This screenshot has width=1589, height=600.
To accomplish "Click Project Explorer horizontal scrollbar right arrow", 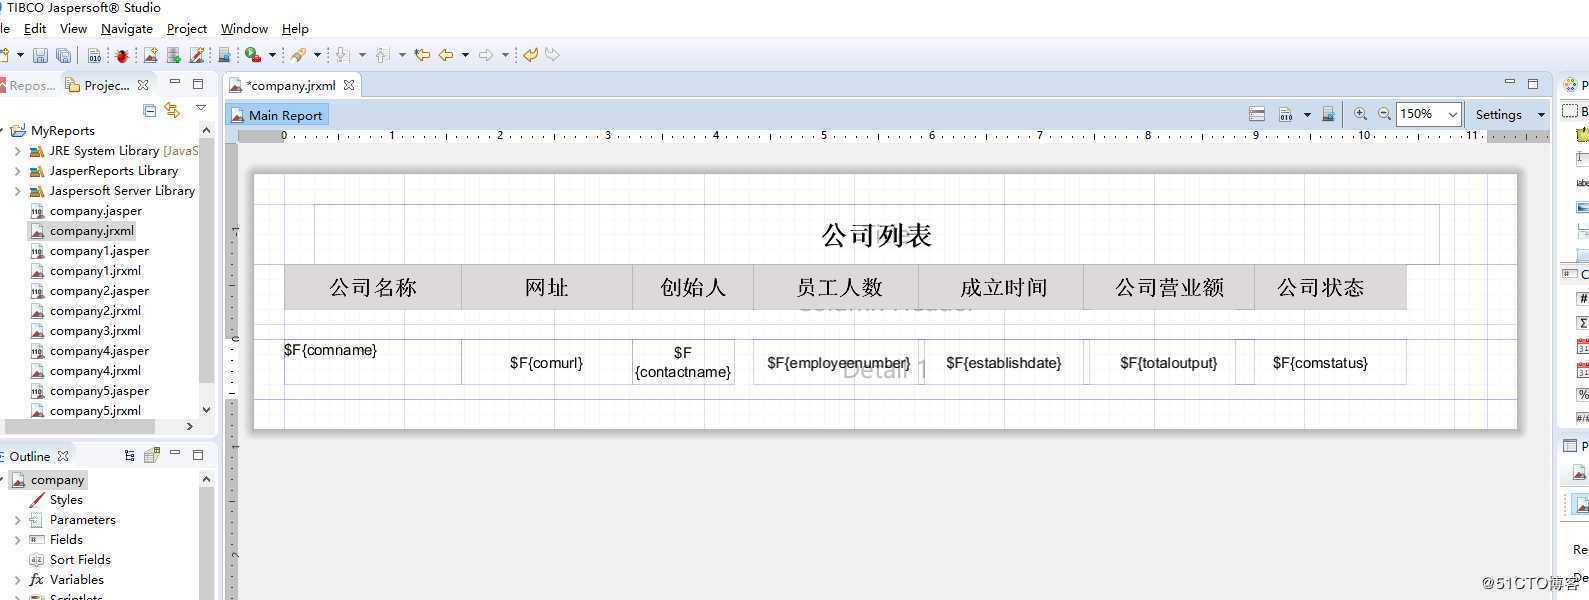I will point(190,426).
